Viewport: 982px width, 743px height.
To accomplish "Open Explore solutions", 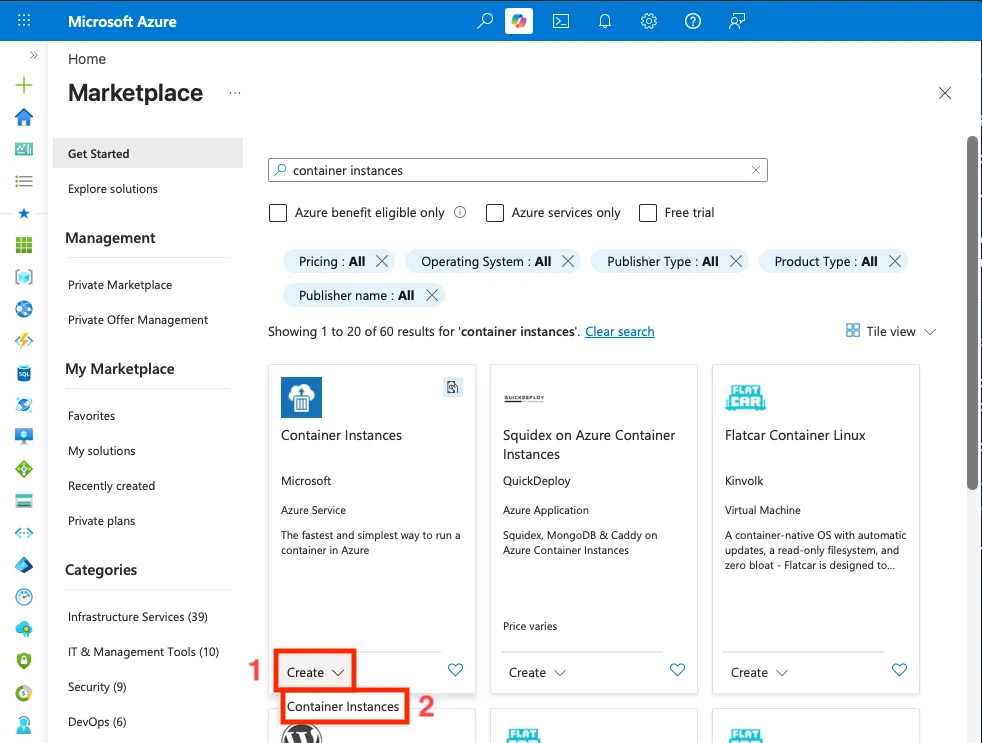I will [x=113, y=189].
